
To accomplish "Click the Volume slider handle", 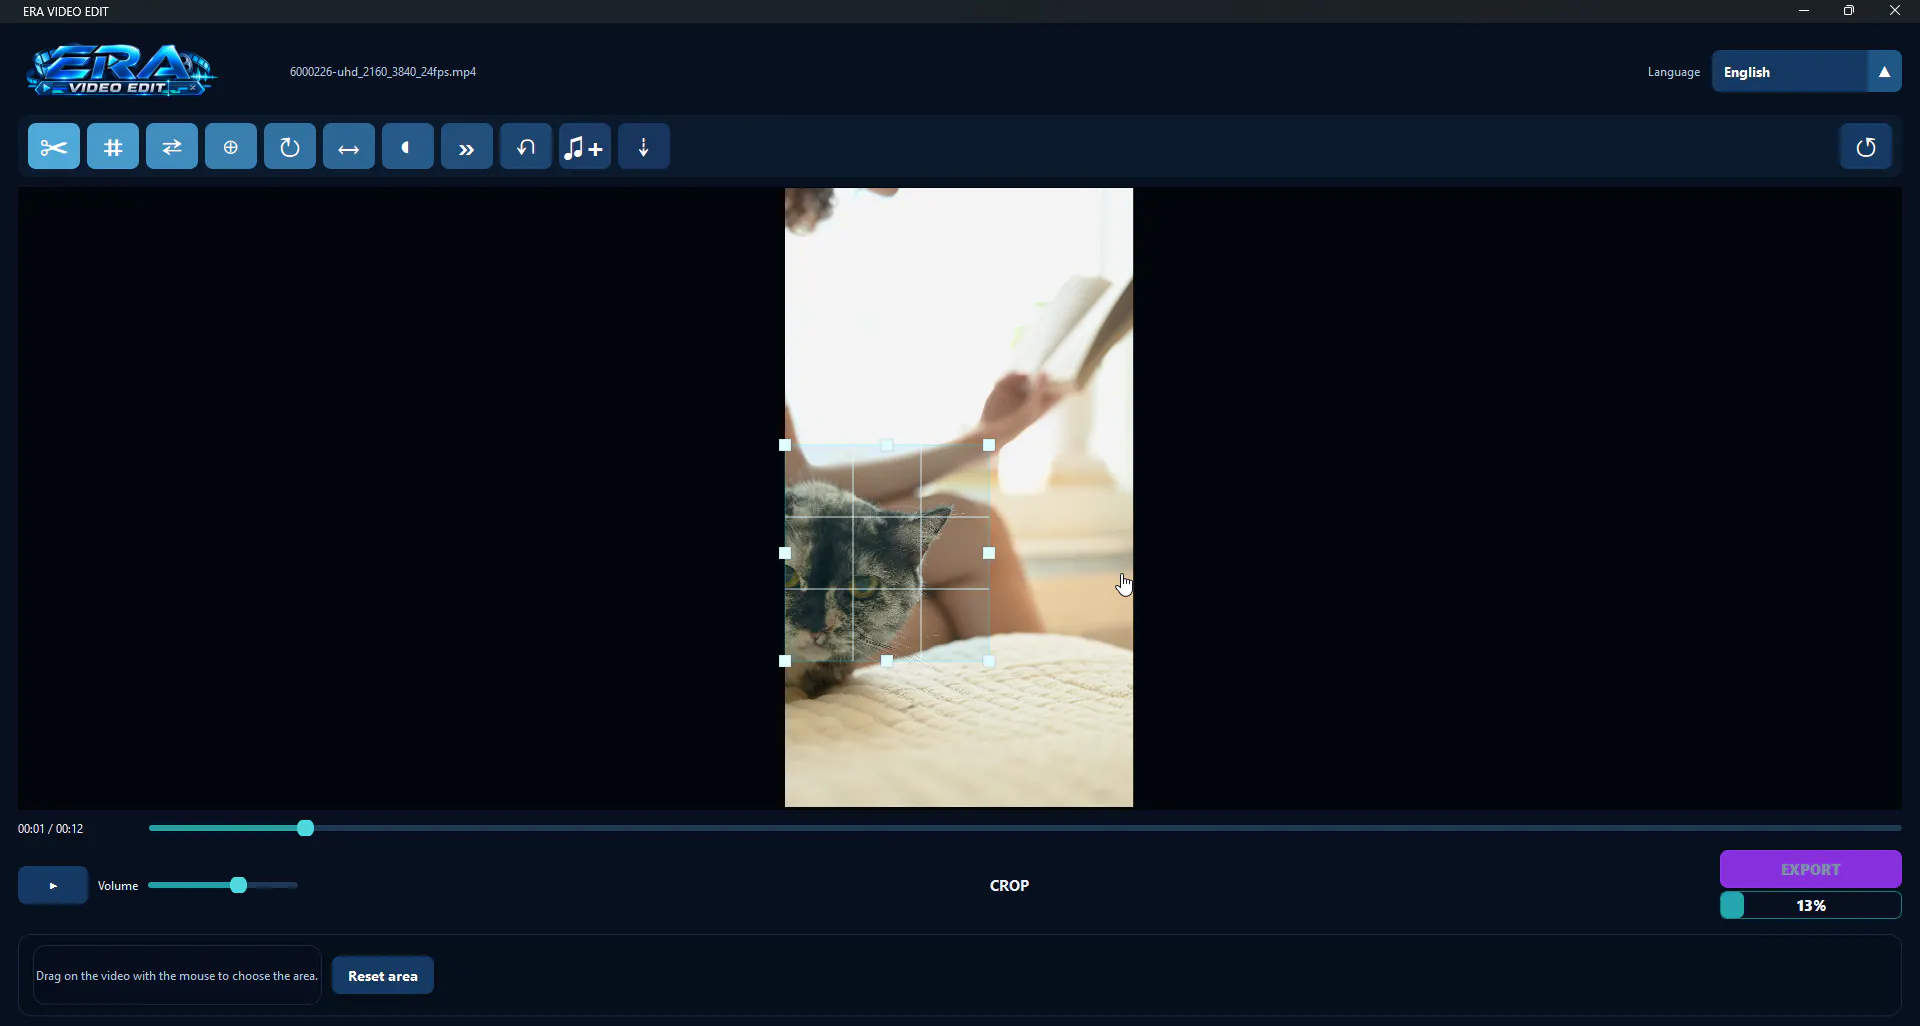I will [238, 885].
